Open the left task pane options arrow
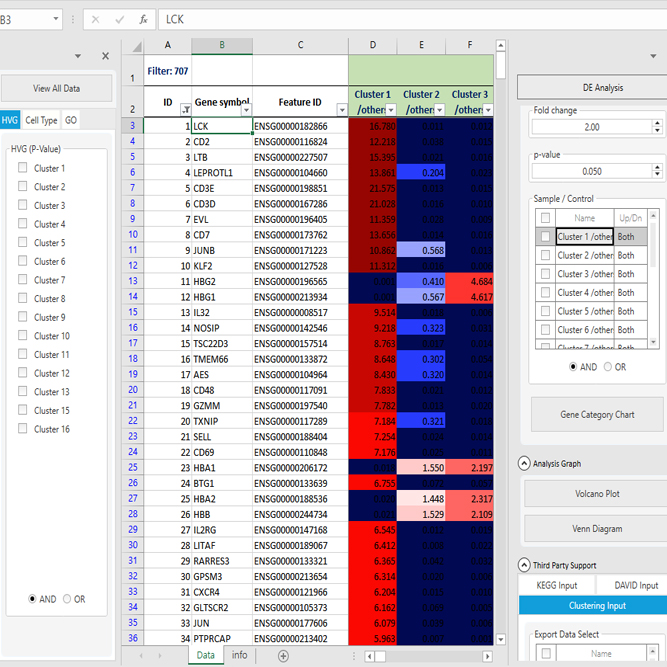 pos(79,56)
